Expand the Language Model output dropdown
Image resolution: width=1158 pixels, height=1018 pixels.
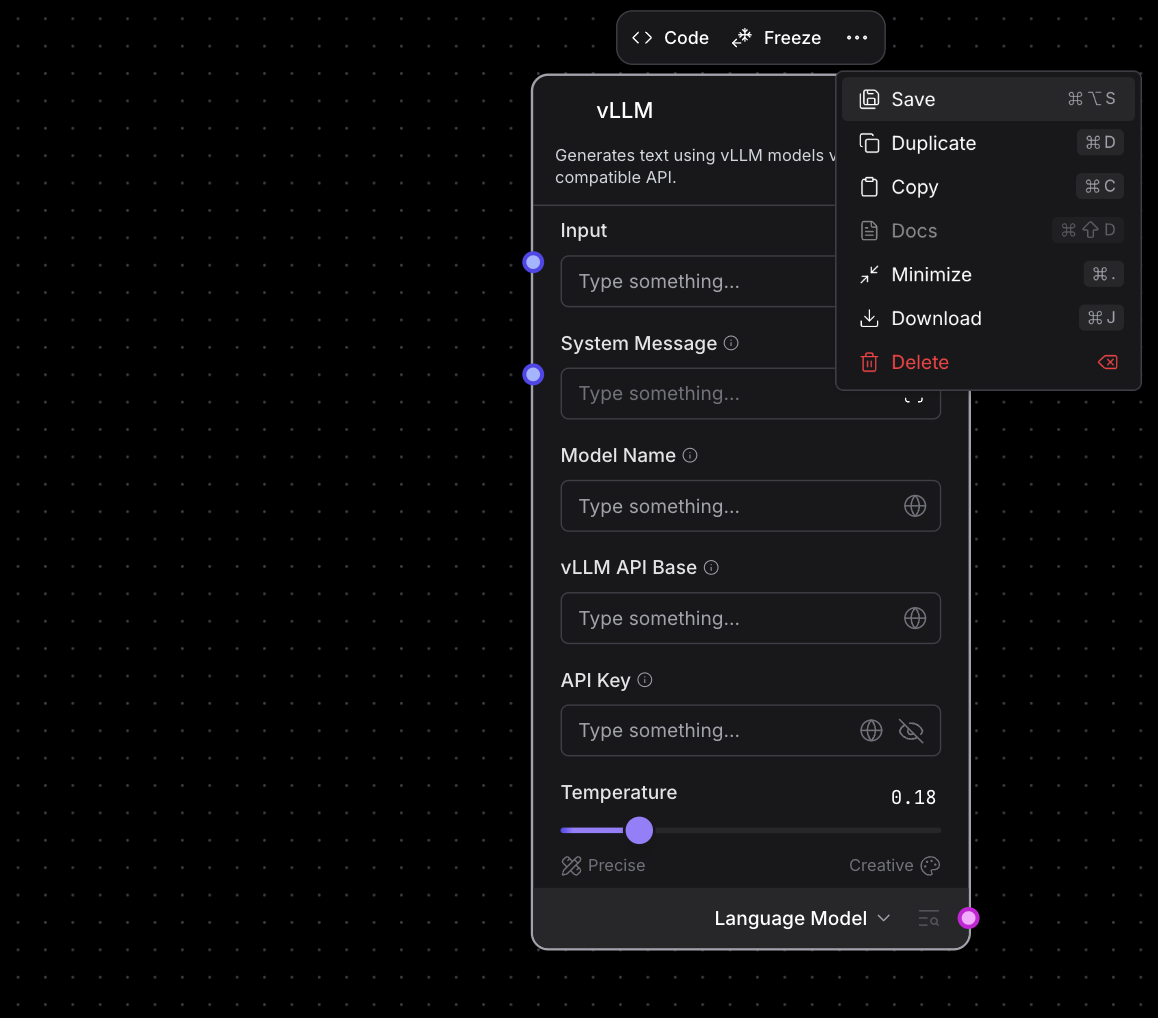(x=802, y=918)
